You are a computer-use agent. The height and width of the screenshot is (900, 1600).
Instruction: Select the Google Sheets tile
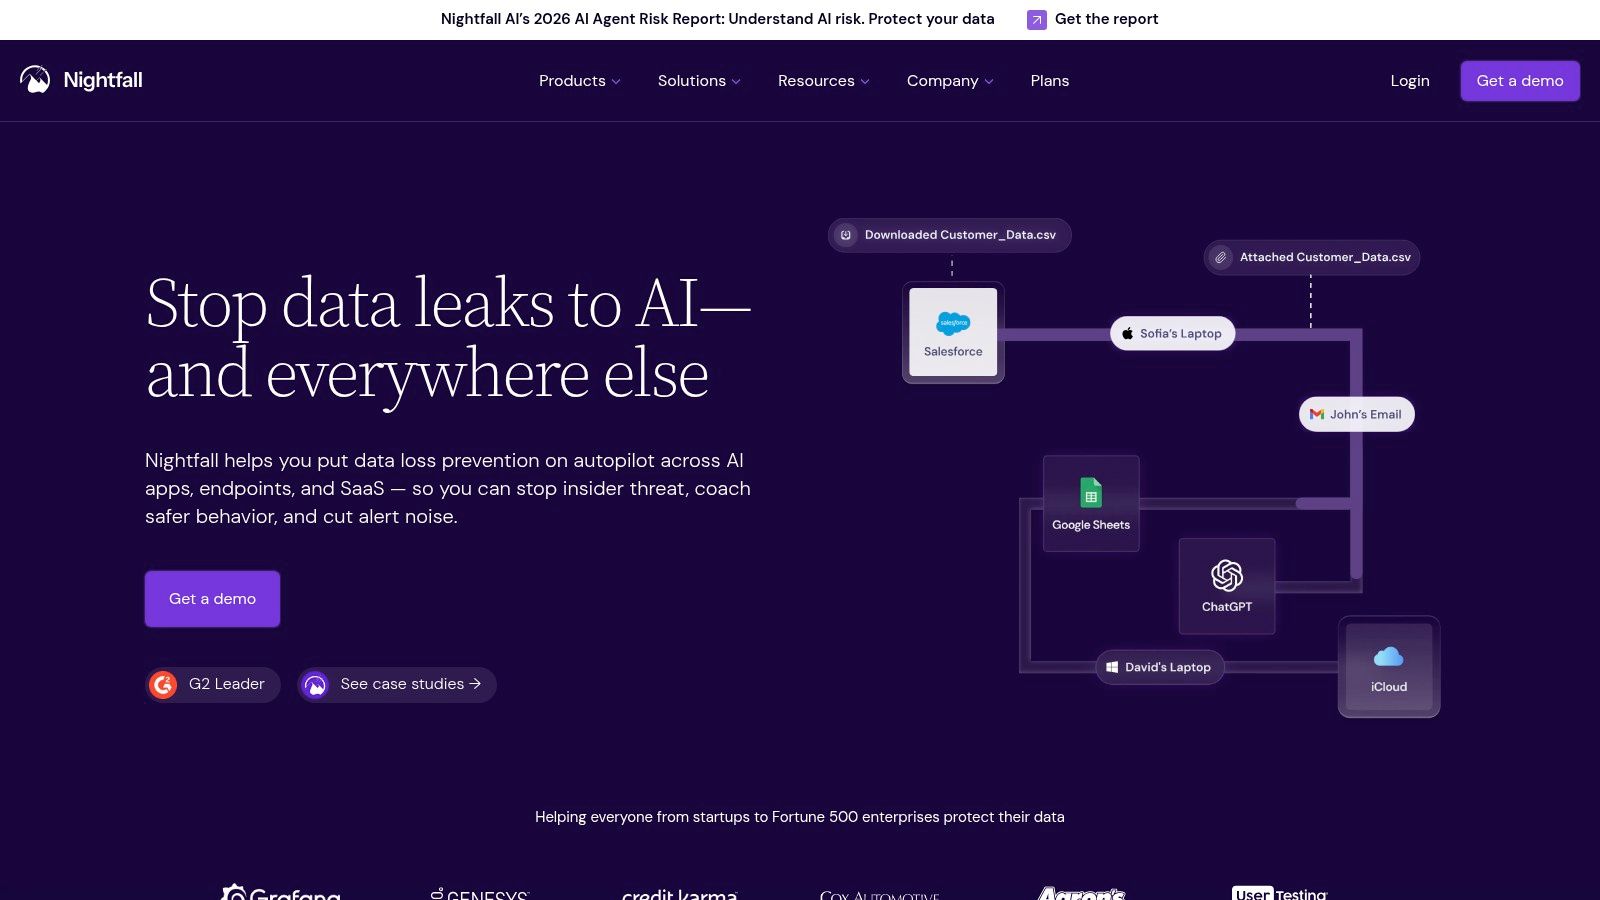point(1091,503)
